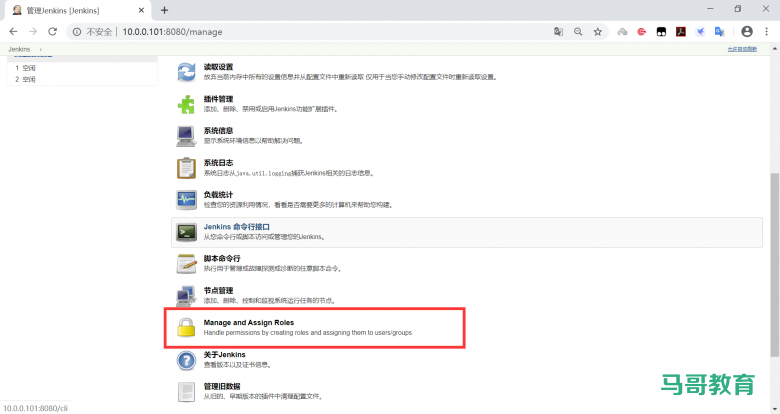The height and width of the screenshot is (414, 780).
Task: Click the yellow padlock roles icon
Action: tap(187, 327)
